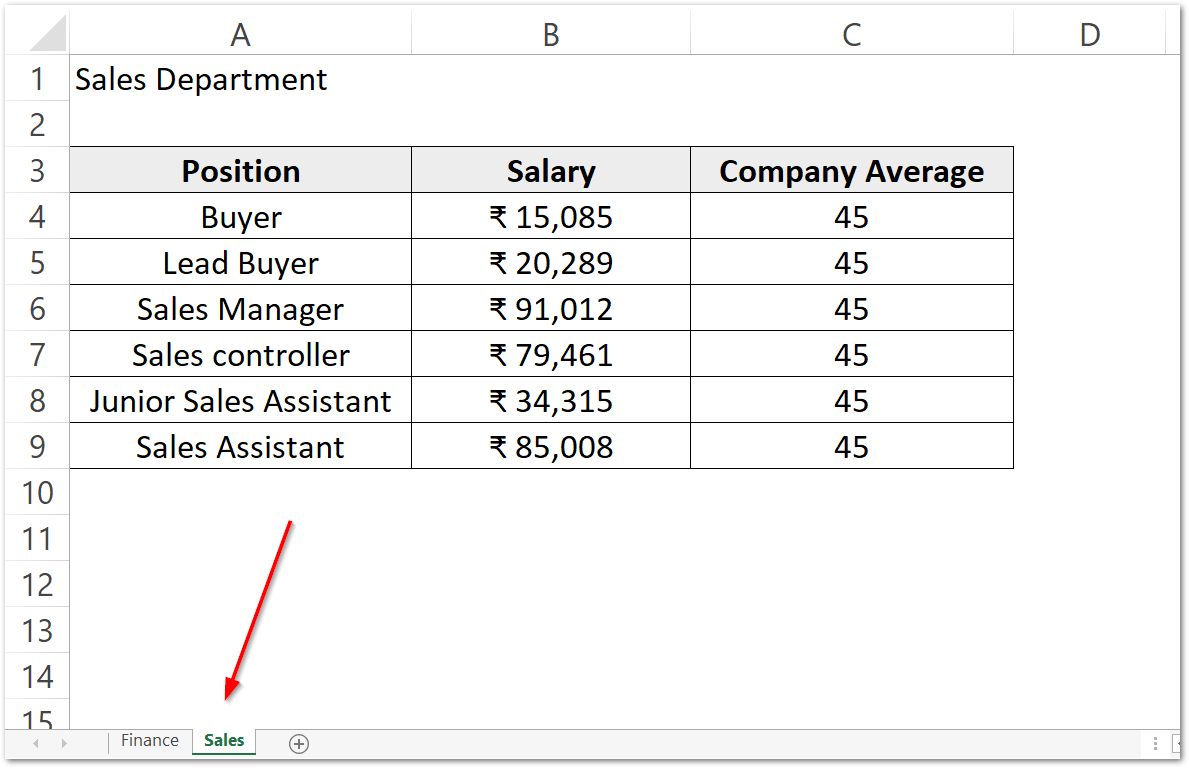Switch to the Finance sheet
The image size is (1189, 768).
coord(149,740)
